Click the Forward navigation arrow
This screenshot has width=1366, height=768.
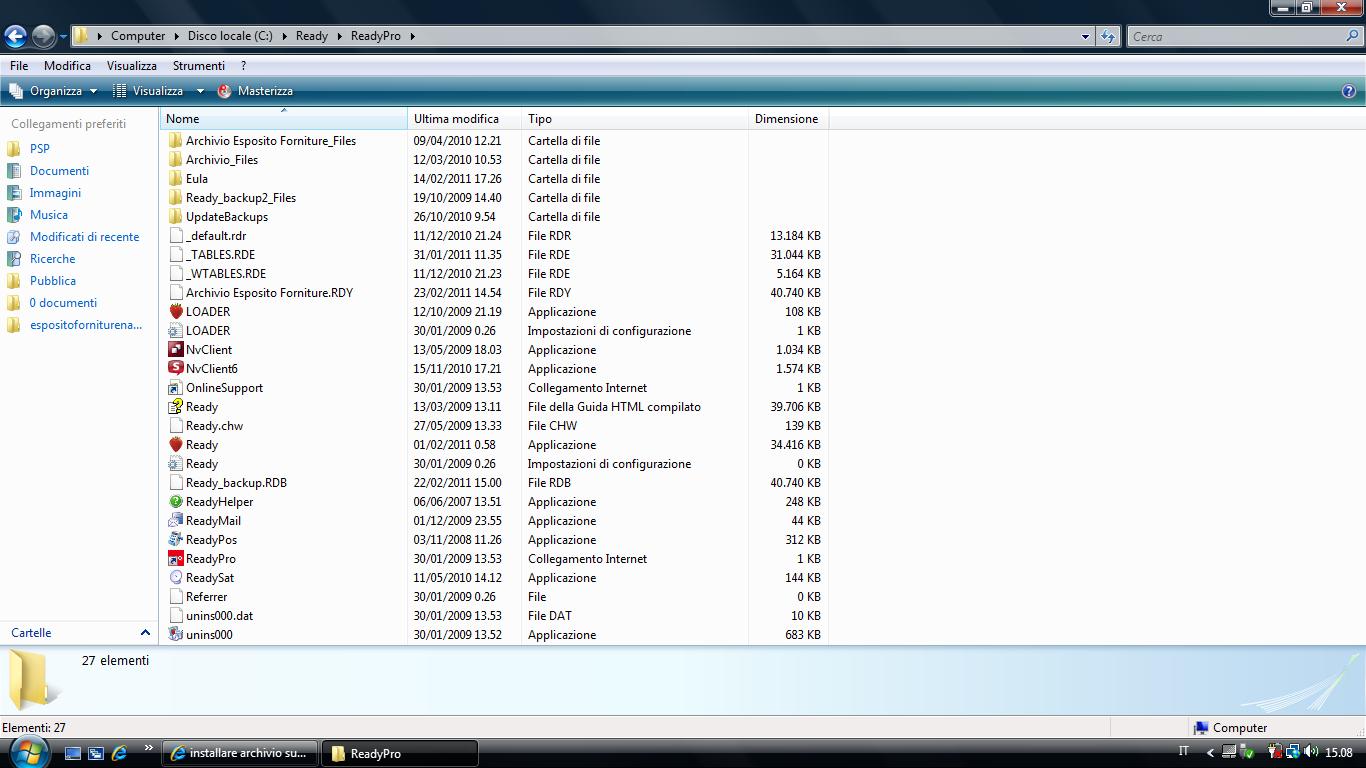42,37
